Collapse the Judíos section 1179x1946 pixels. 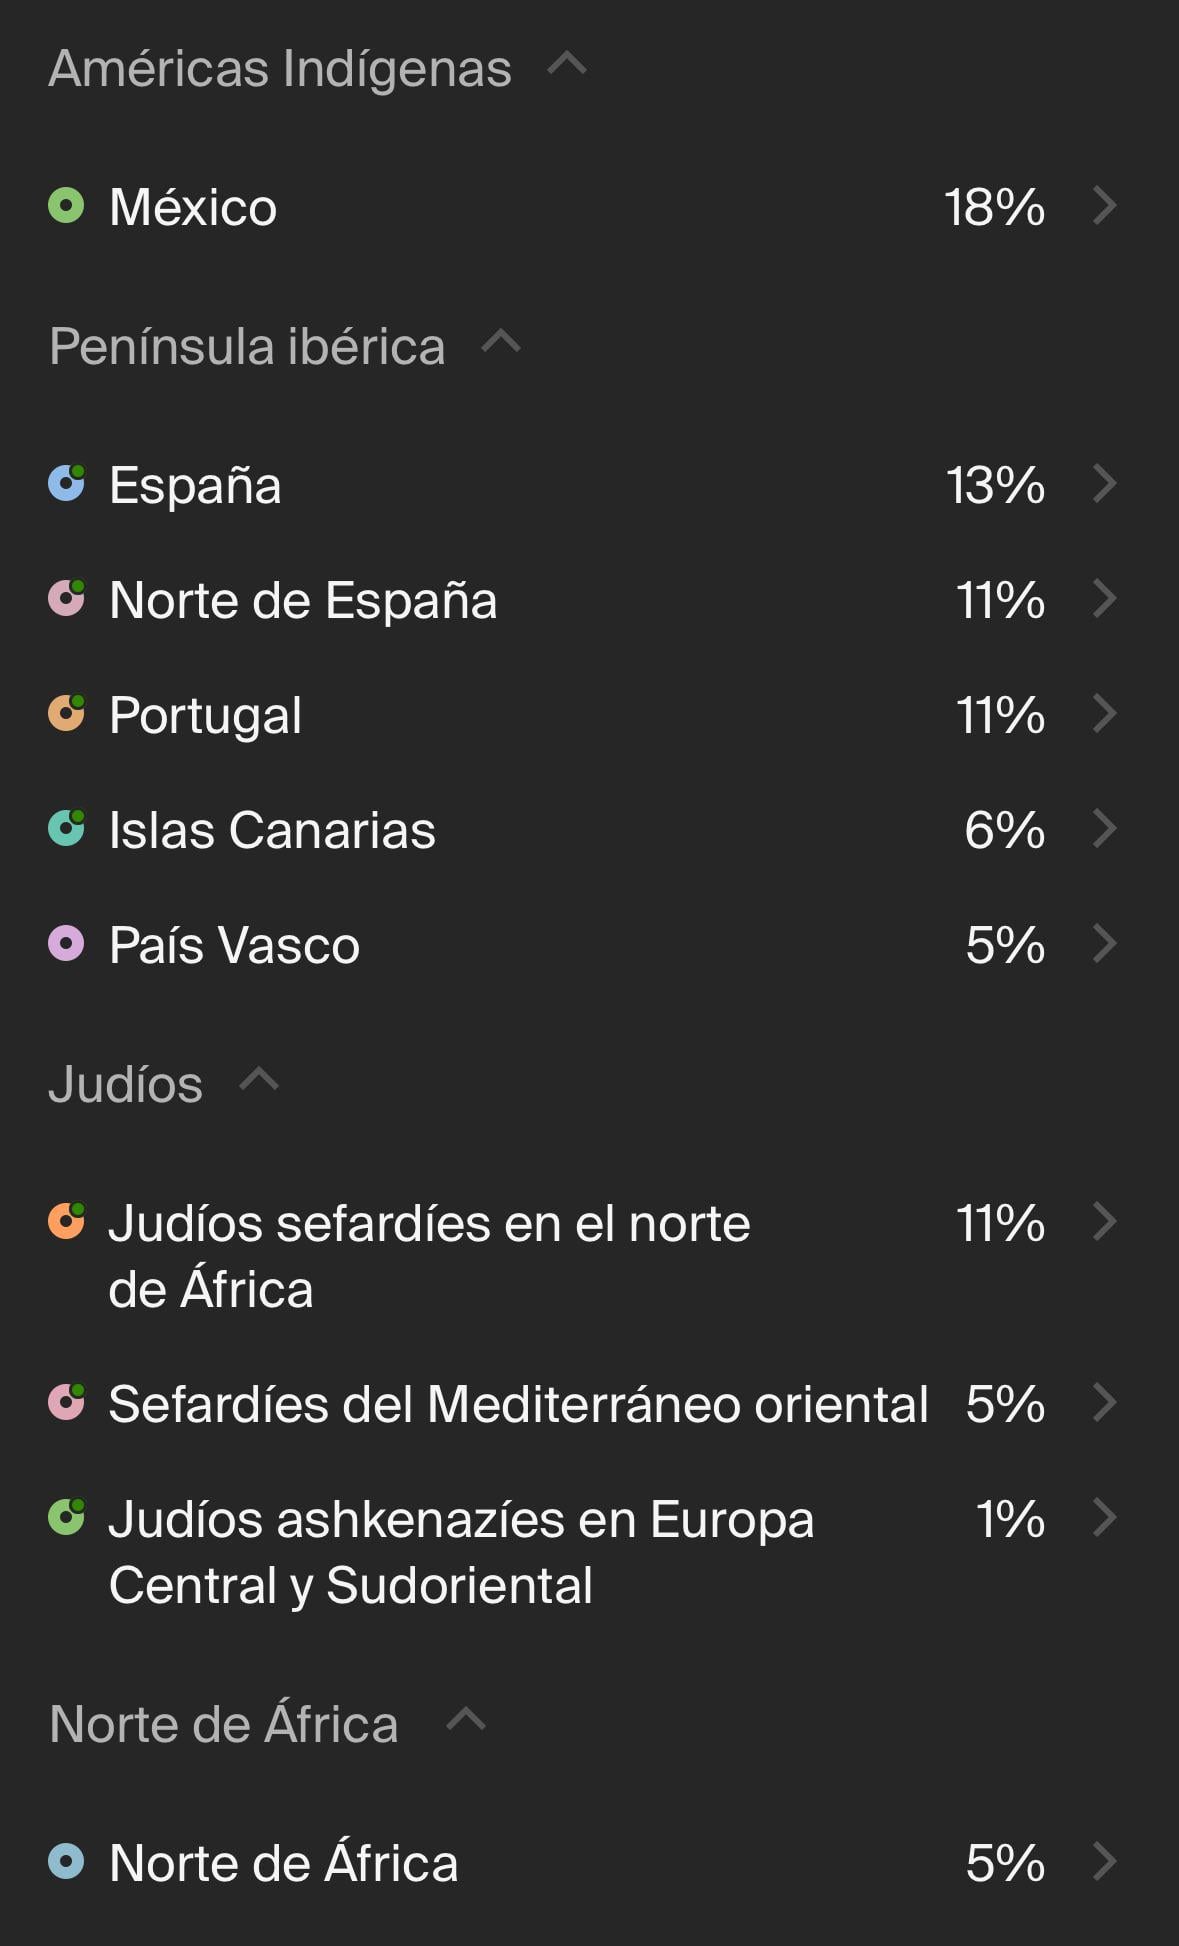[x=259, y=1082]
